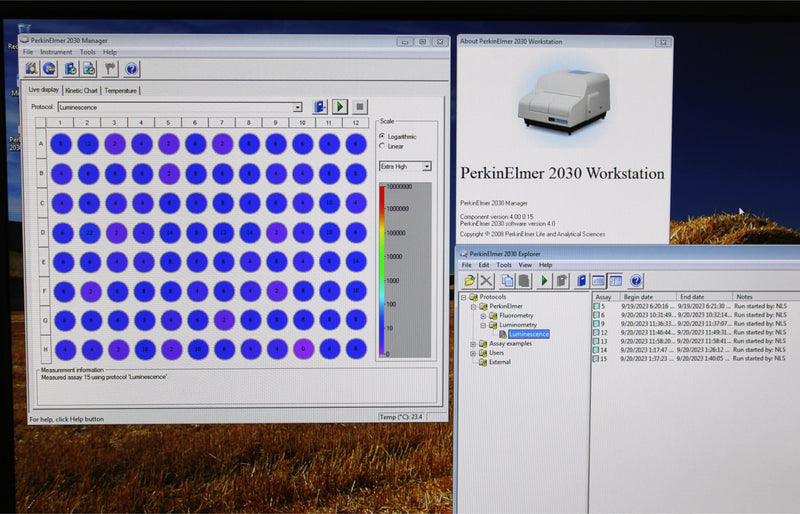Select the Linear scale radio button
This screenshot has height=514, width=800.
click(382, 146)
